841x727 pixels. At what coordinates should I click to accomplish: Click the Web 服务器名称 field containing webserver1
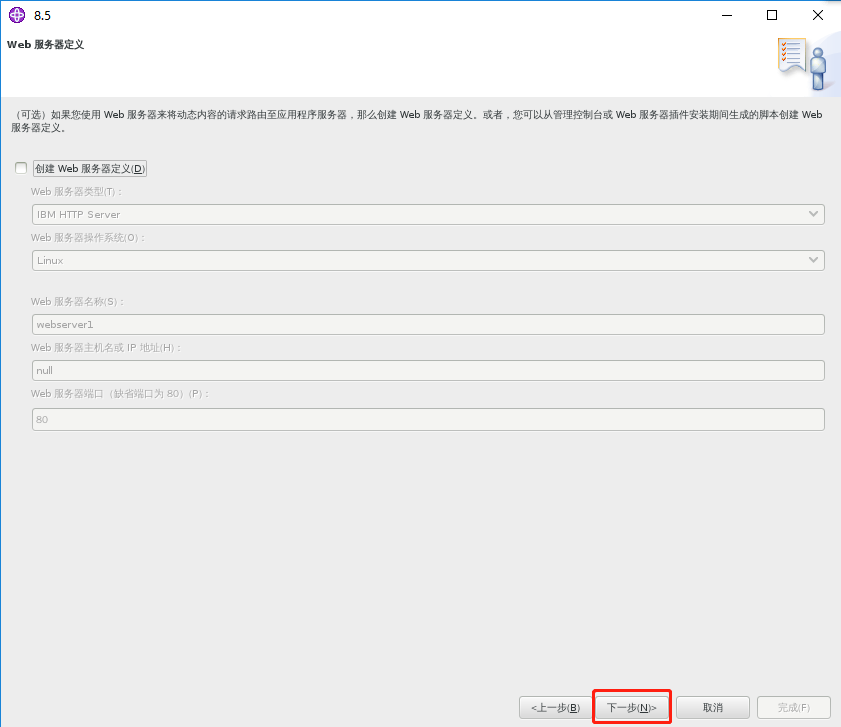[428, 325]
